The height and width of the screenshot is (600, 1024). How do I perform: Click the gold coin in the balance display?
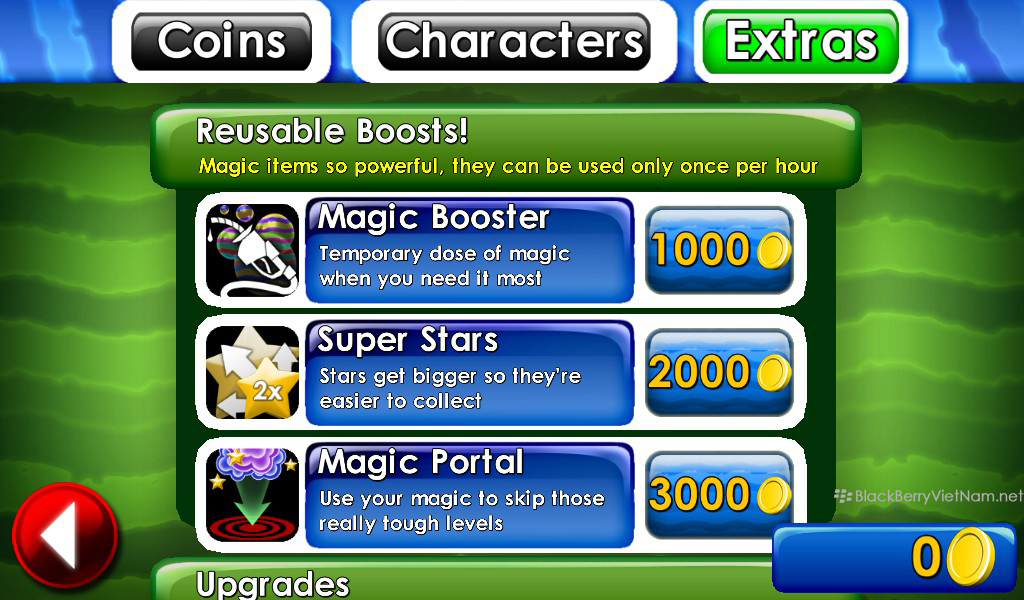pos(970,557)
